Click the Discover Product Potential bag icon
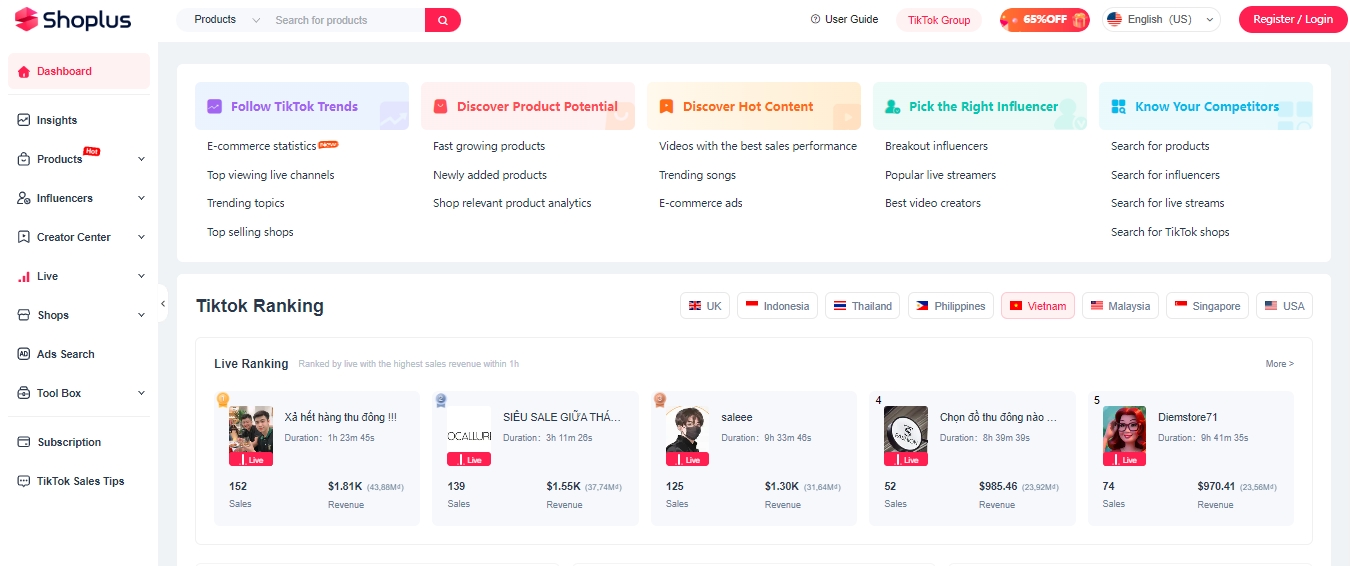The height and width of the screenshot is (566, 1350). pos(440,106)
